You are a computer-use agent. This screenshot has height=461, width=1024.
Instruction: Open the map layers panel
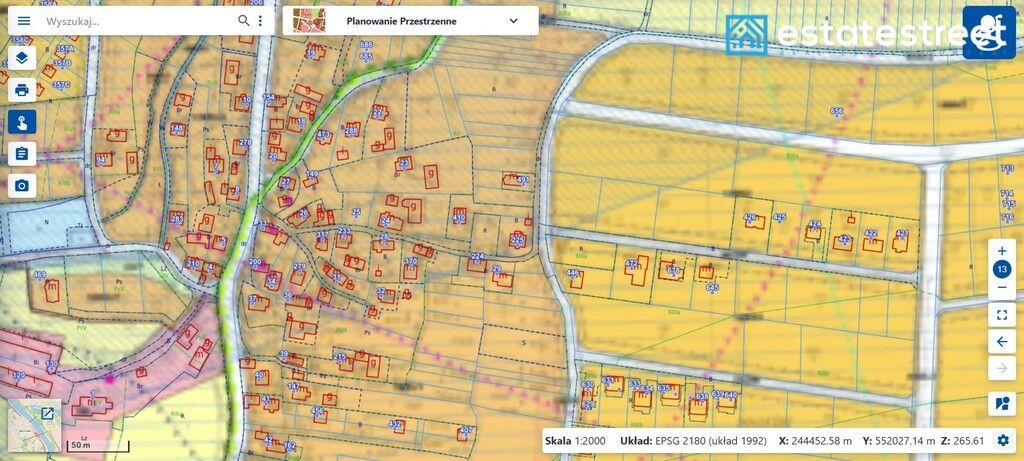(22, 57)
